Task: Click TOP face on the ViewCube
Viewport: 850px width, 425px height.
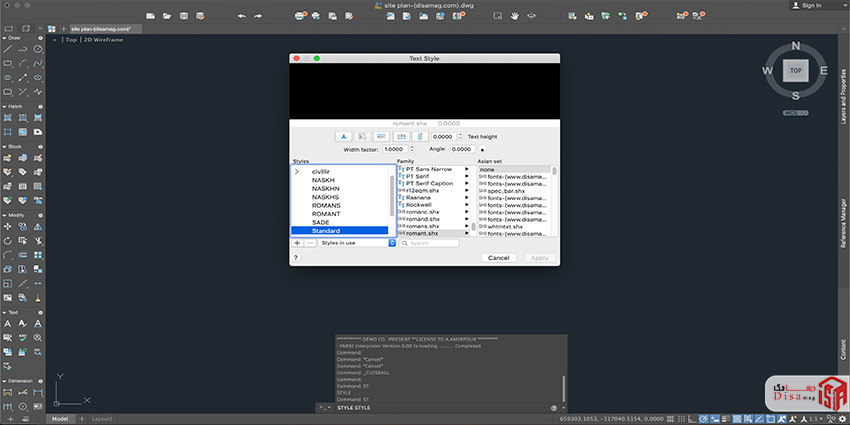Action: [x=795, y=71]
